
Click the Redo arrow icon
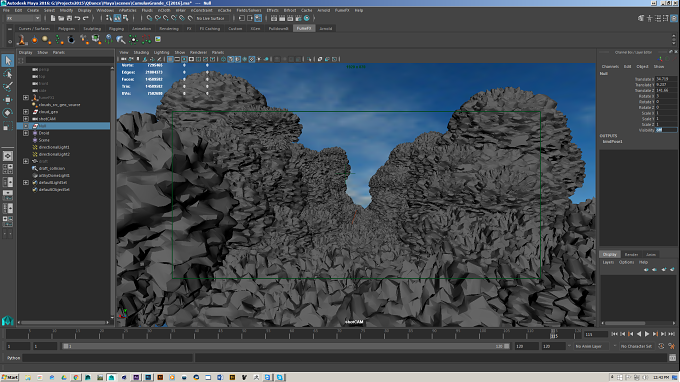click(x=85, y=18)
